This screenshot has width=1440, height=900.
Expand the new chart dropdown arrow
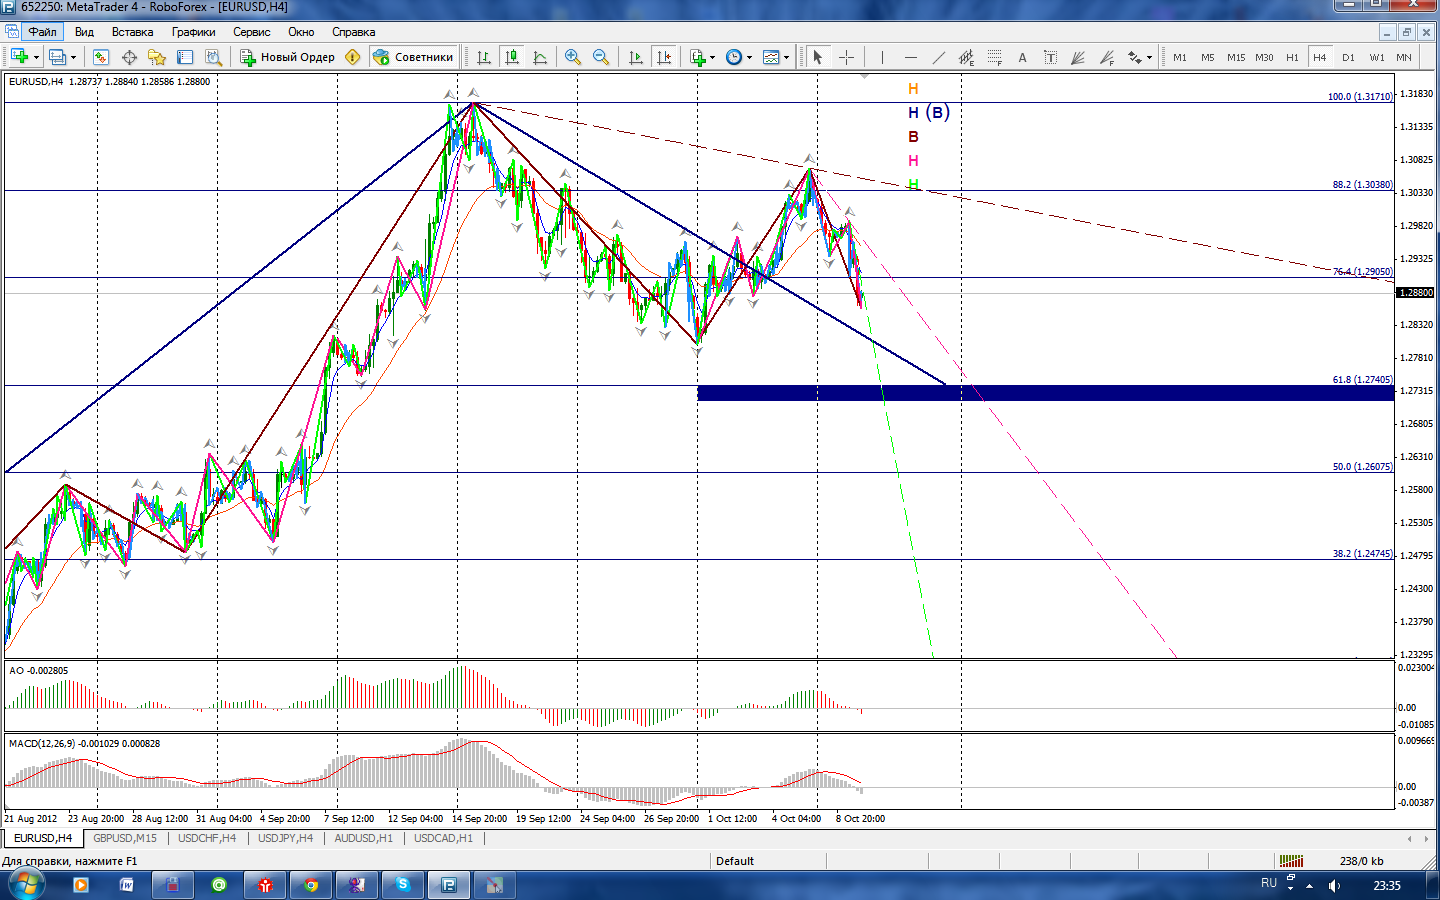click(36, 57)
